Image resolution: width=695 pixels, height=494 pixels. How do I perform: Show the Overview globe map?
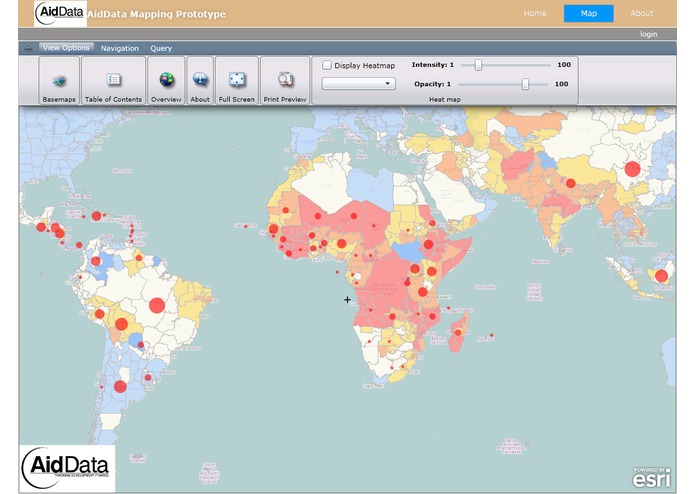click(166, 81)
